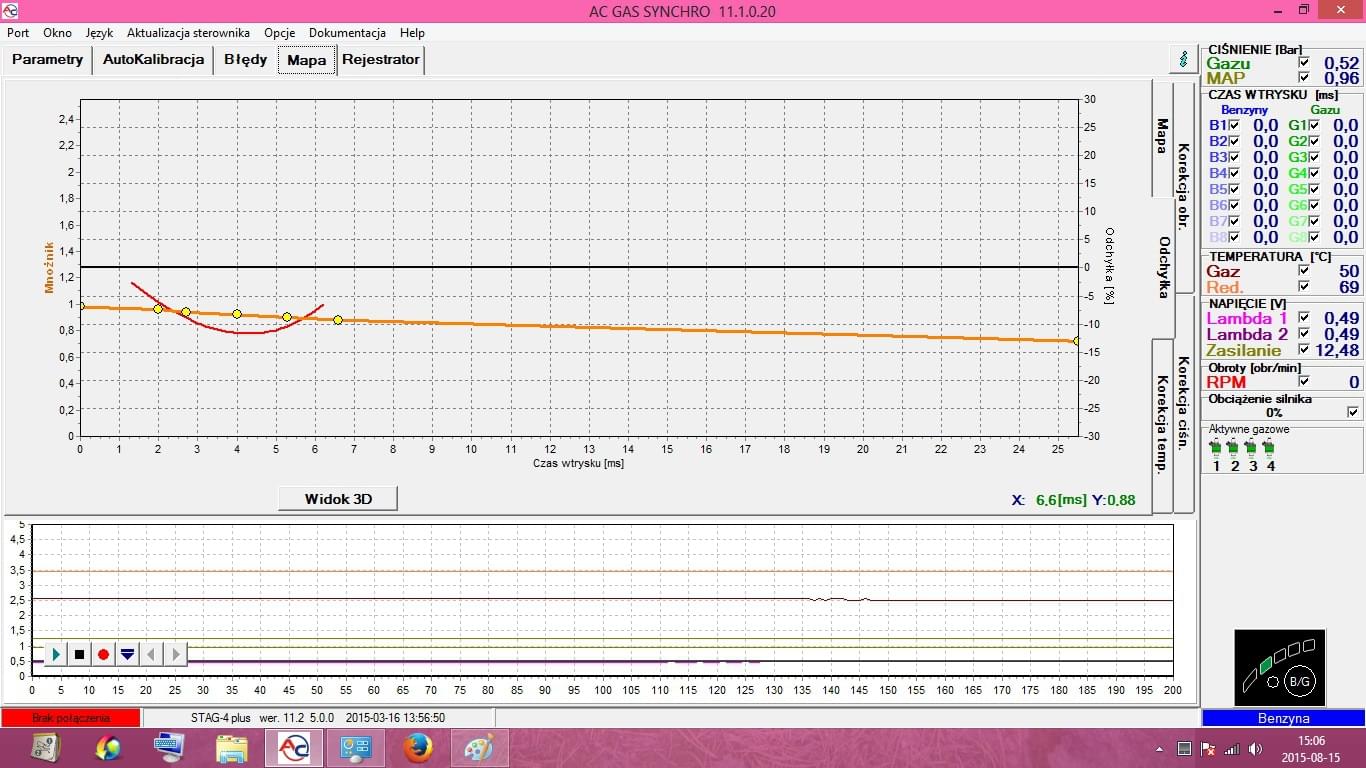Screen dimensions: 1366x768
Task: Toggle the B1 petrol injector checkbox
Action: 1234,125
